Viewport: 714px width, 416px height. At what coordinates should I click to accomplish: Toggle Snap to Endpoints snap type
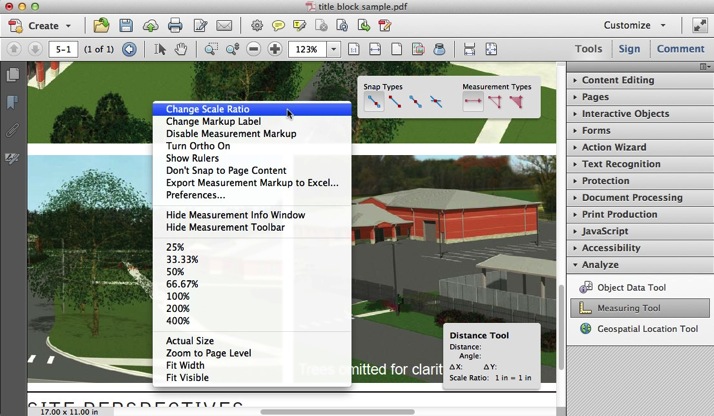[394, 102]
